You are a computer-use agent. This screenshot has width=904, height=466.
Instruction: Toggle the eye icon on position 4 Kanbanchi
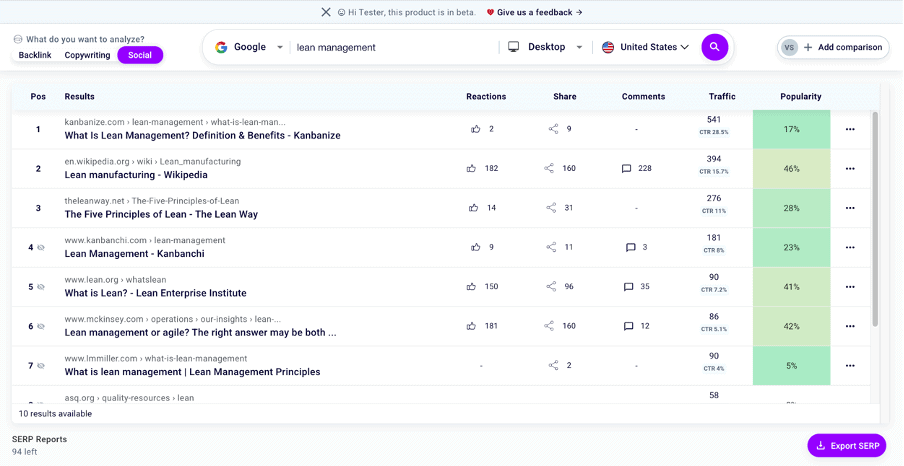[x=41, y=247]
